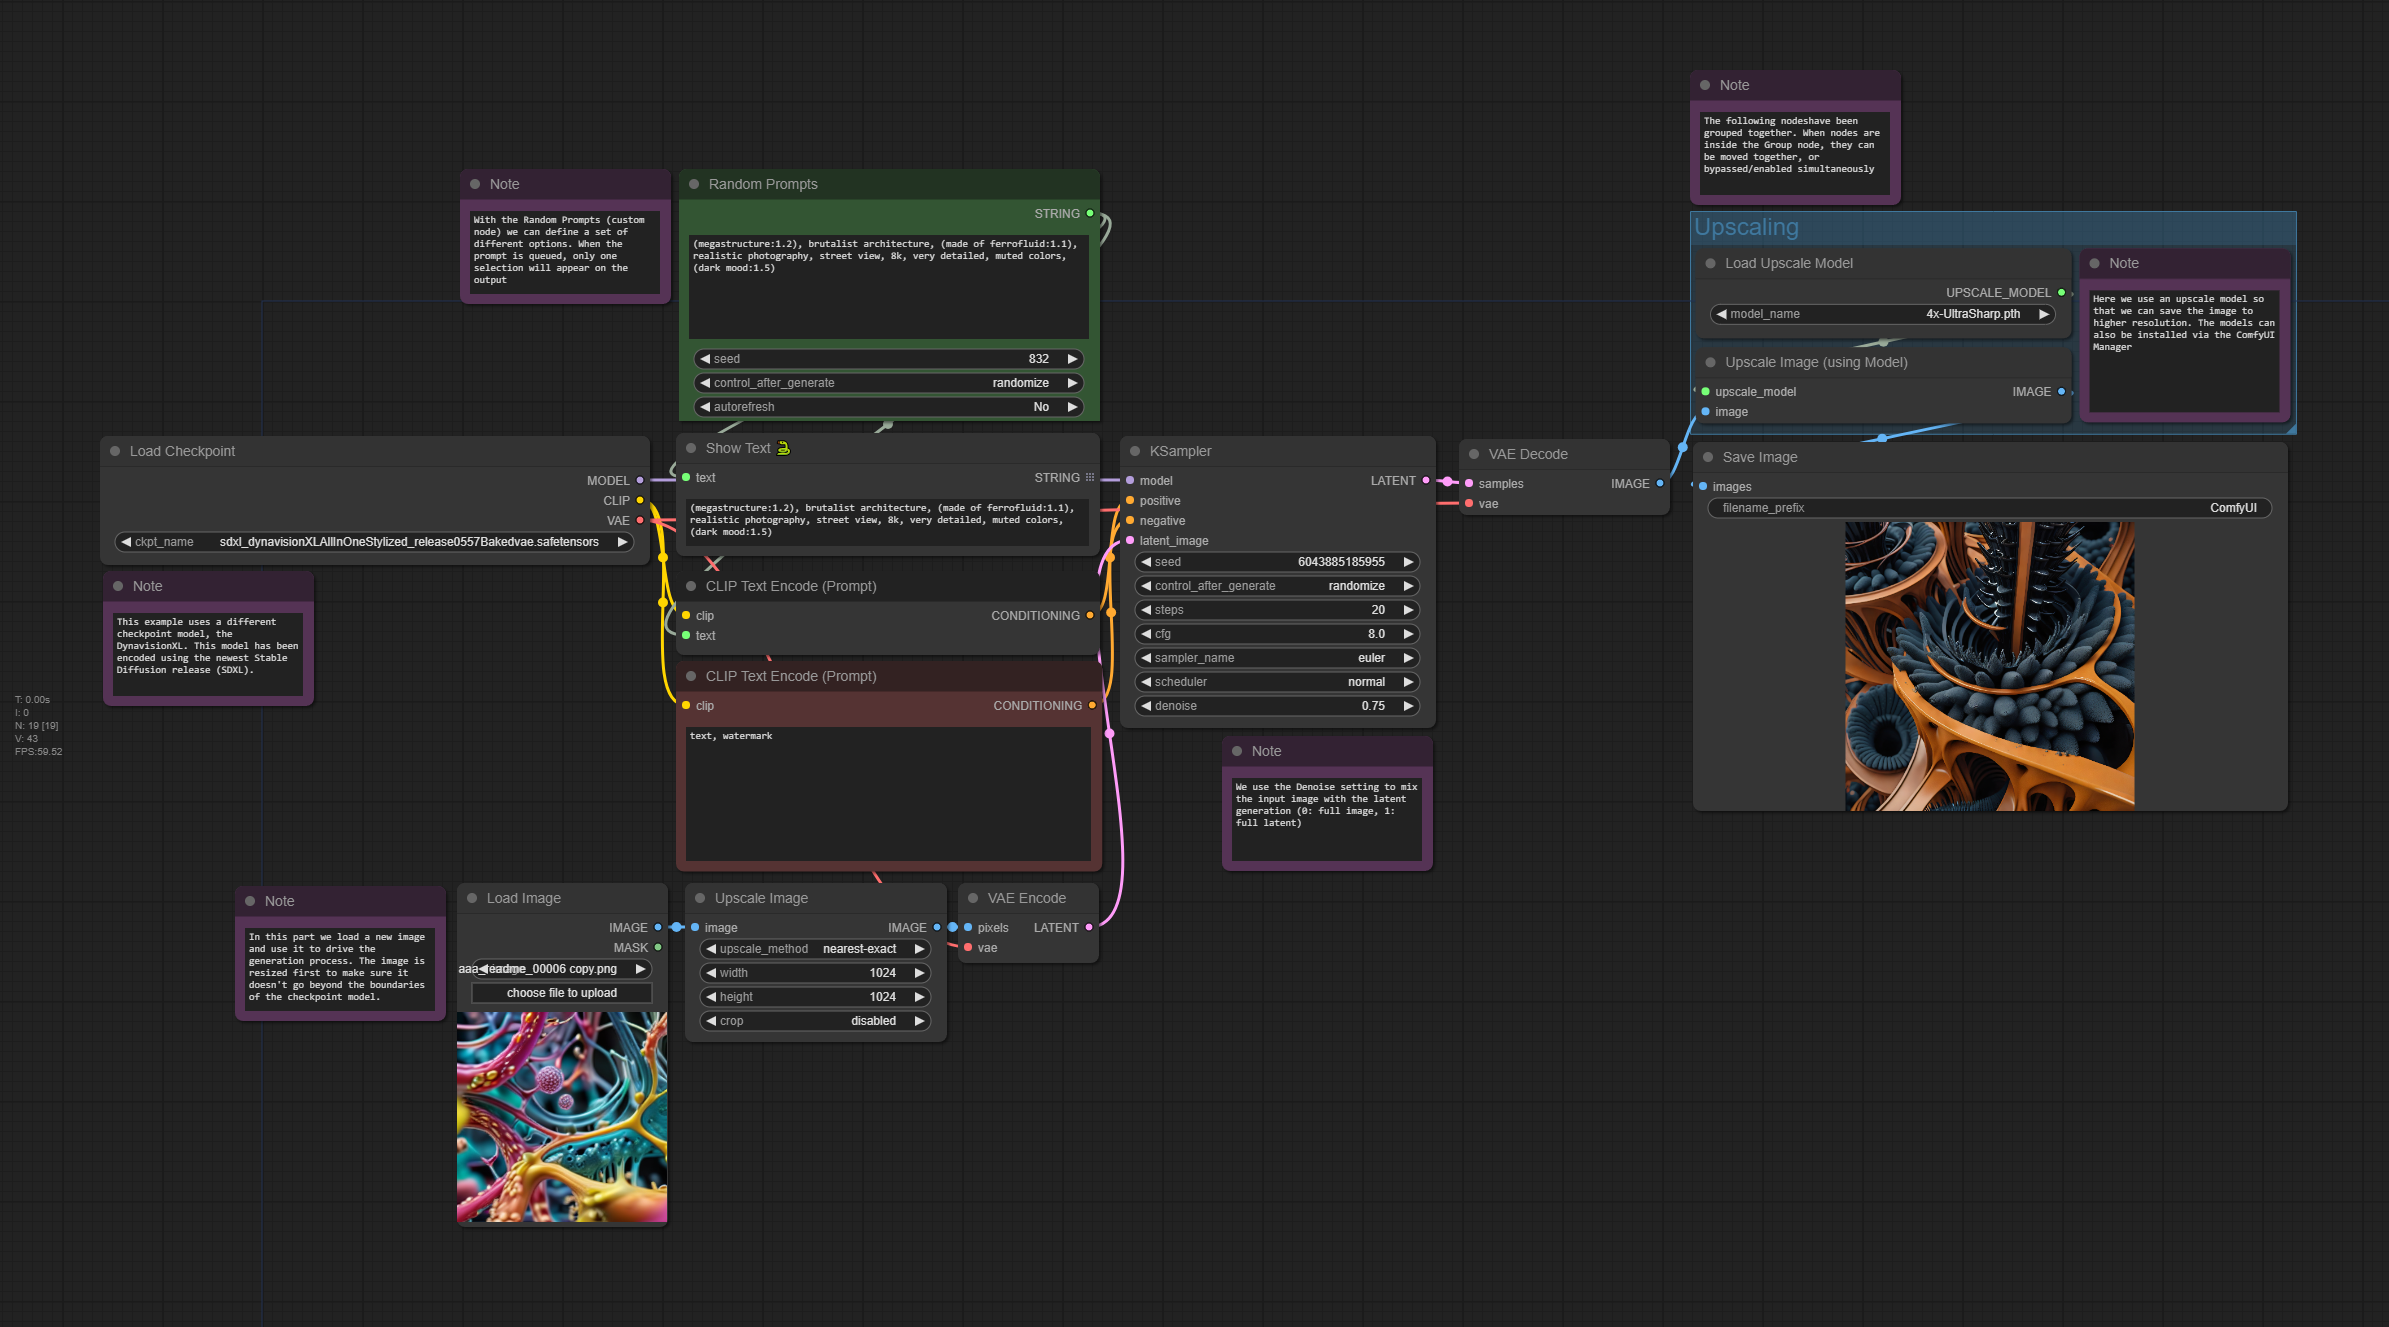This screenshot has height=1327, width=2389.
Task: Click the UPSCALE_MODEL output socket
Action: point(2061,293)
